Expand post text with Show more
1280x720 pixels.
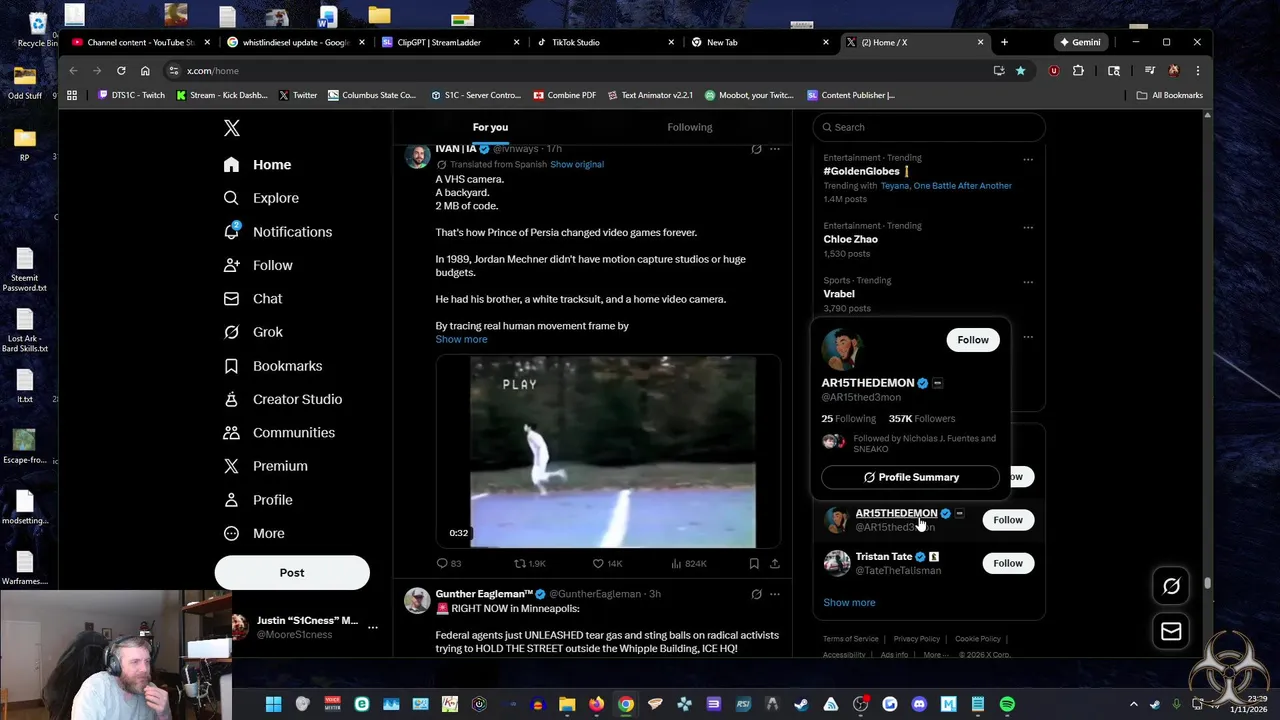pos(461,339)
